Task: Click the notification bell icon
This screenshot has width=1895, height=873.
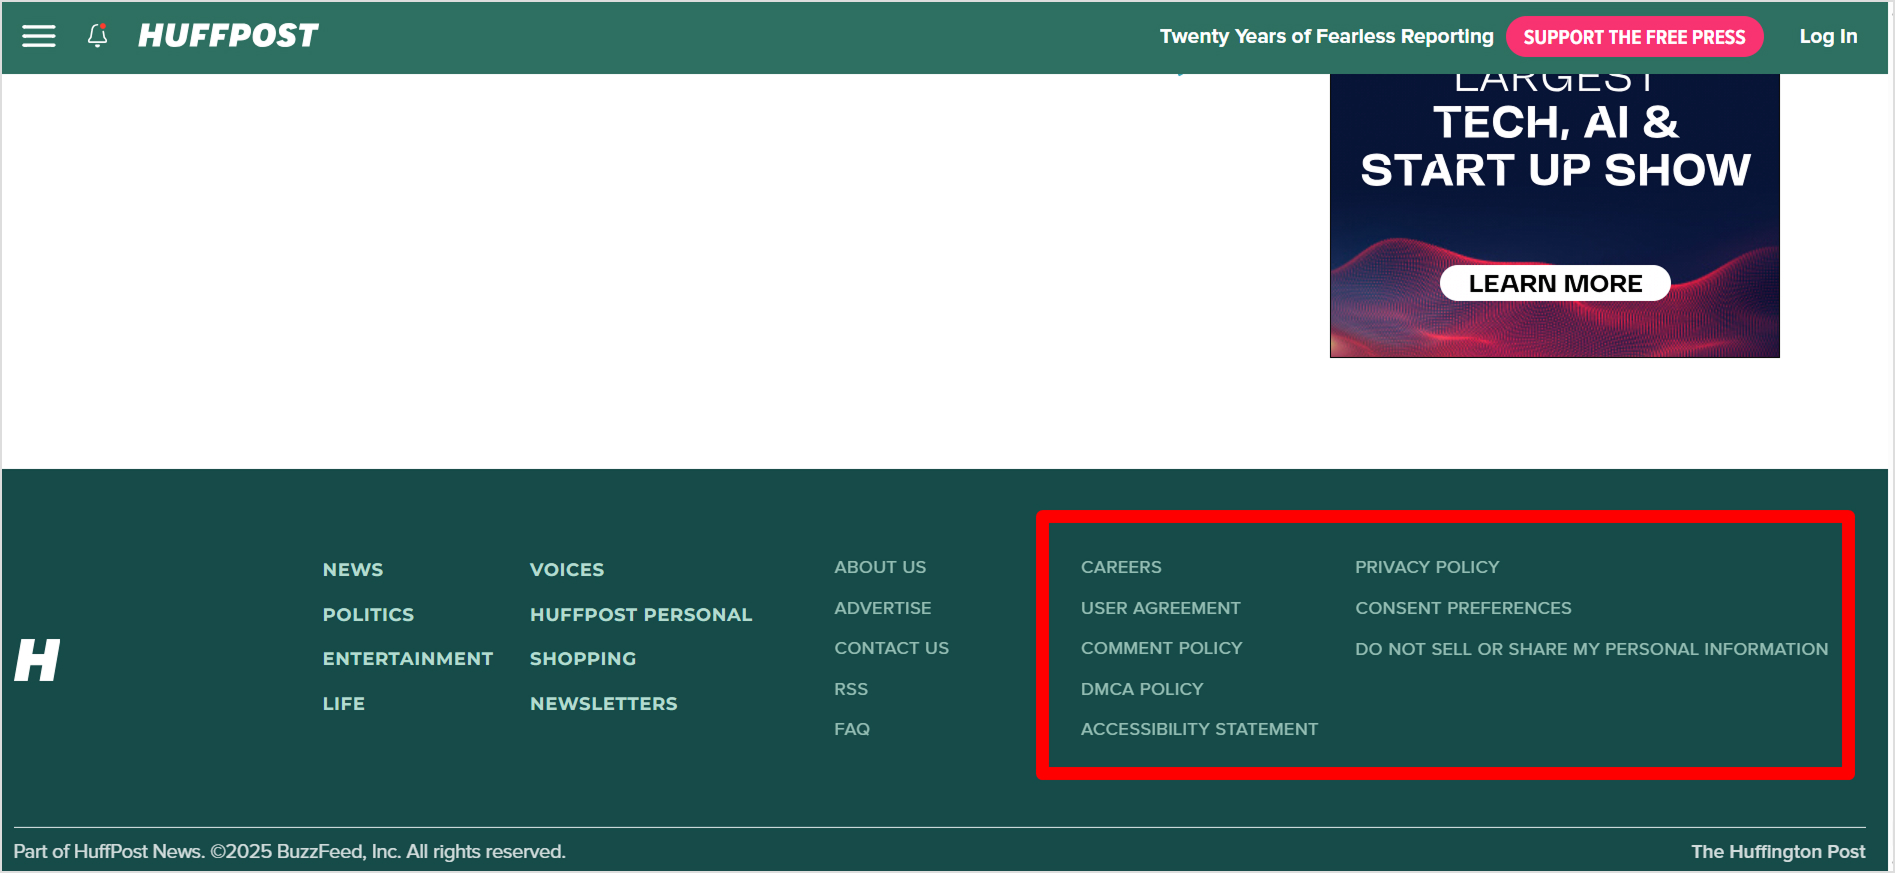Action: point(97,36)
